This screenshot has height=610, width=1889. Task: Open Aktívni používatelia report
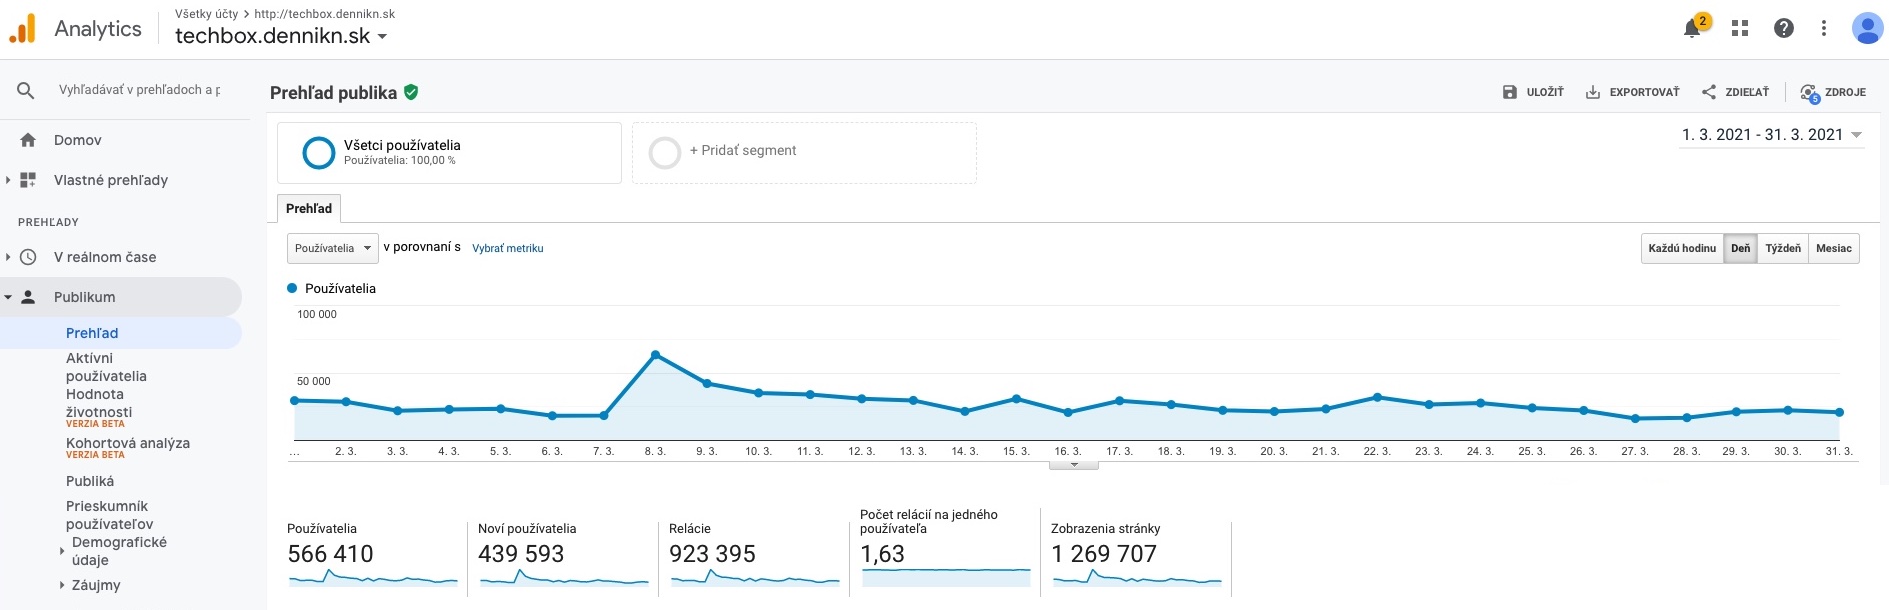(x=106, y=367)
